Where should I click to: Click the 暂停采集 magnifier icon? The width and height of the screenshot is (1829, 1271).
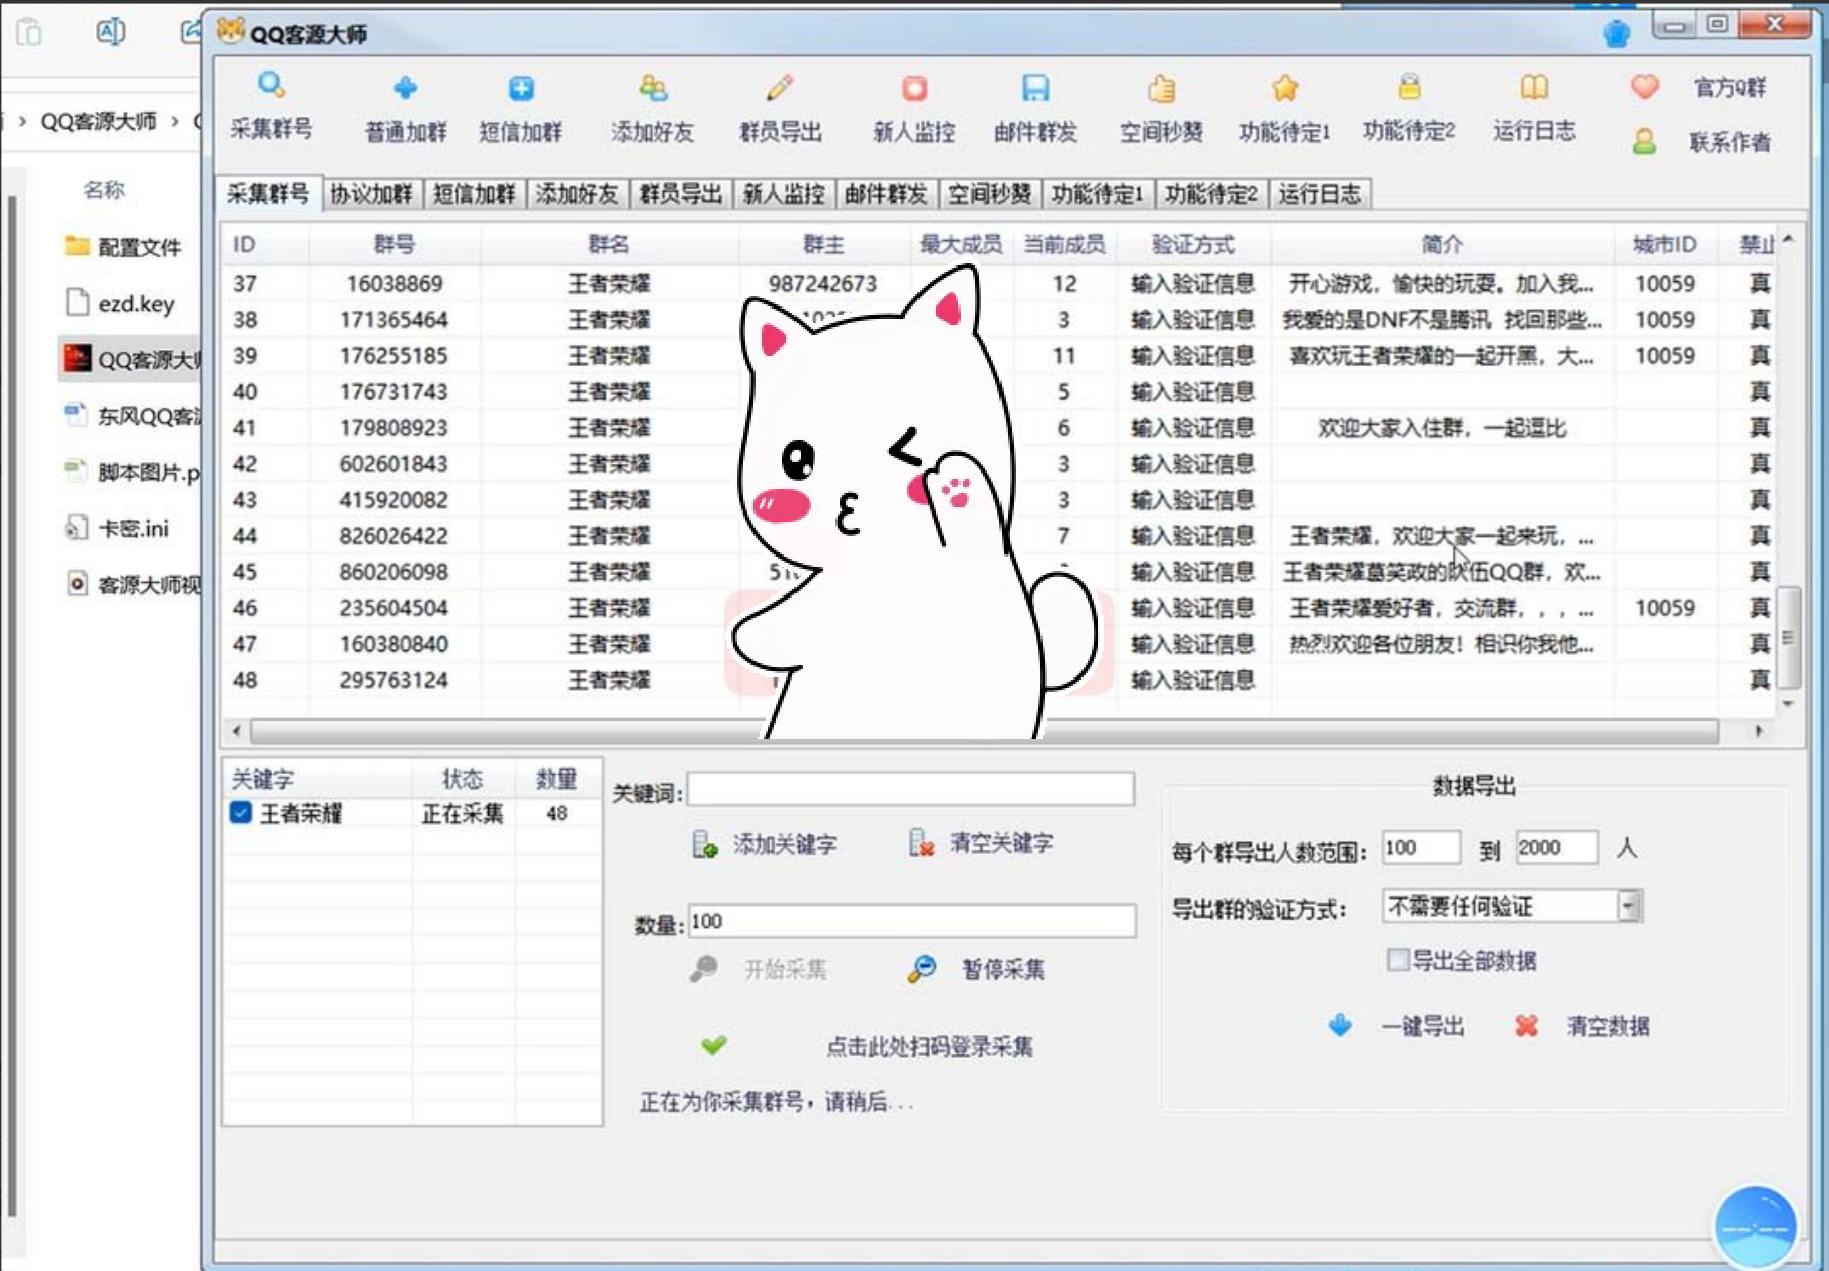(921, 968)
